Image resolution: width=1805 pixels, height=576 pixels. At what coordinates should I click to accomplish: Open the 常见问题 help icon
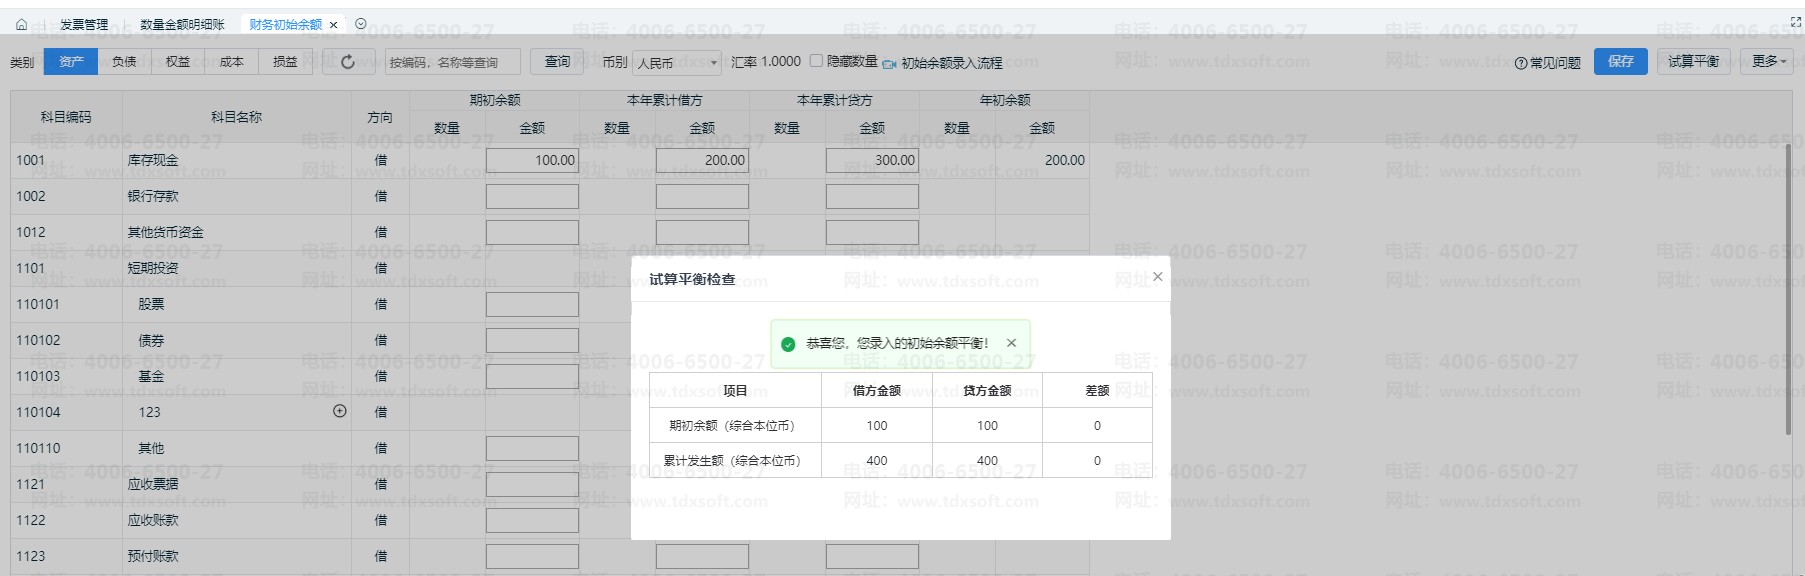click(x=1520, y=63)
